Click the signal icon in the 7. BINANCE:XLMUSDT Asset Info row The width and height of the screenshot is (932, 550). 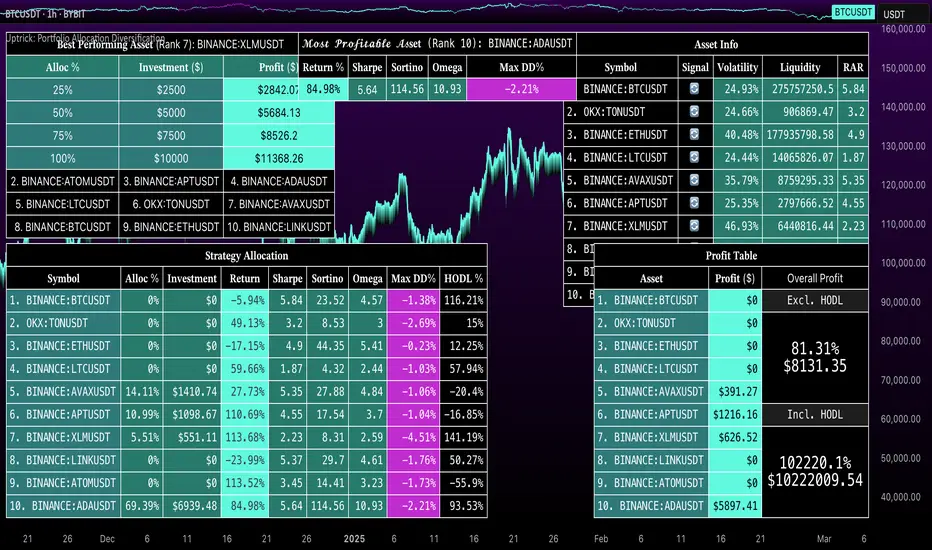tap(694, 226)
